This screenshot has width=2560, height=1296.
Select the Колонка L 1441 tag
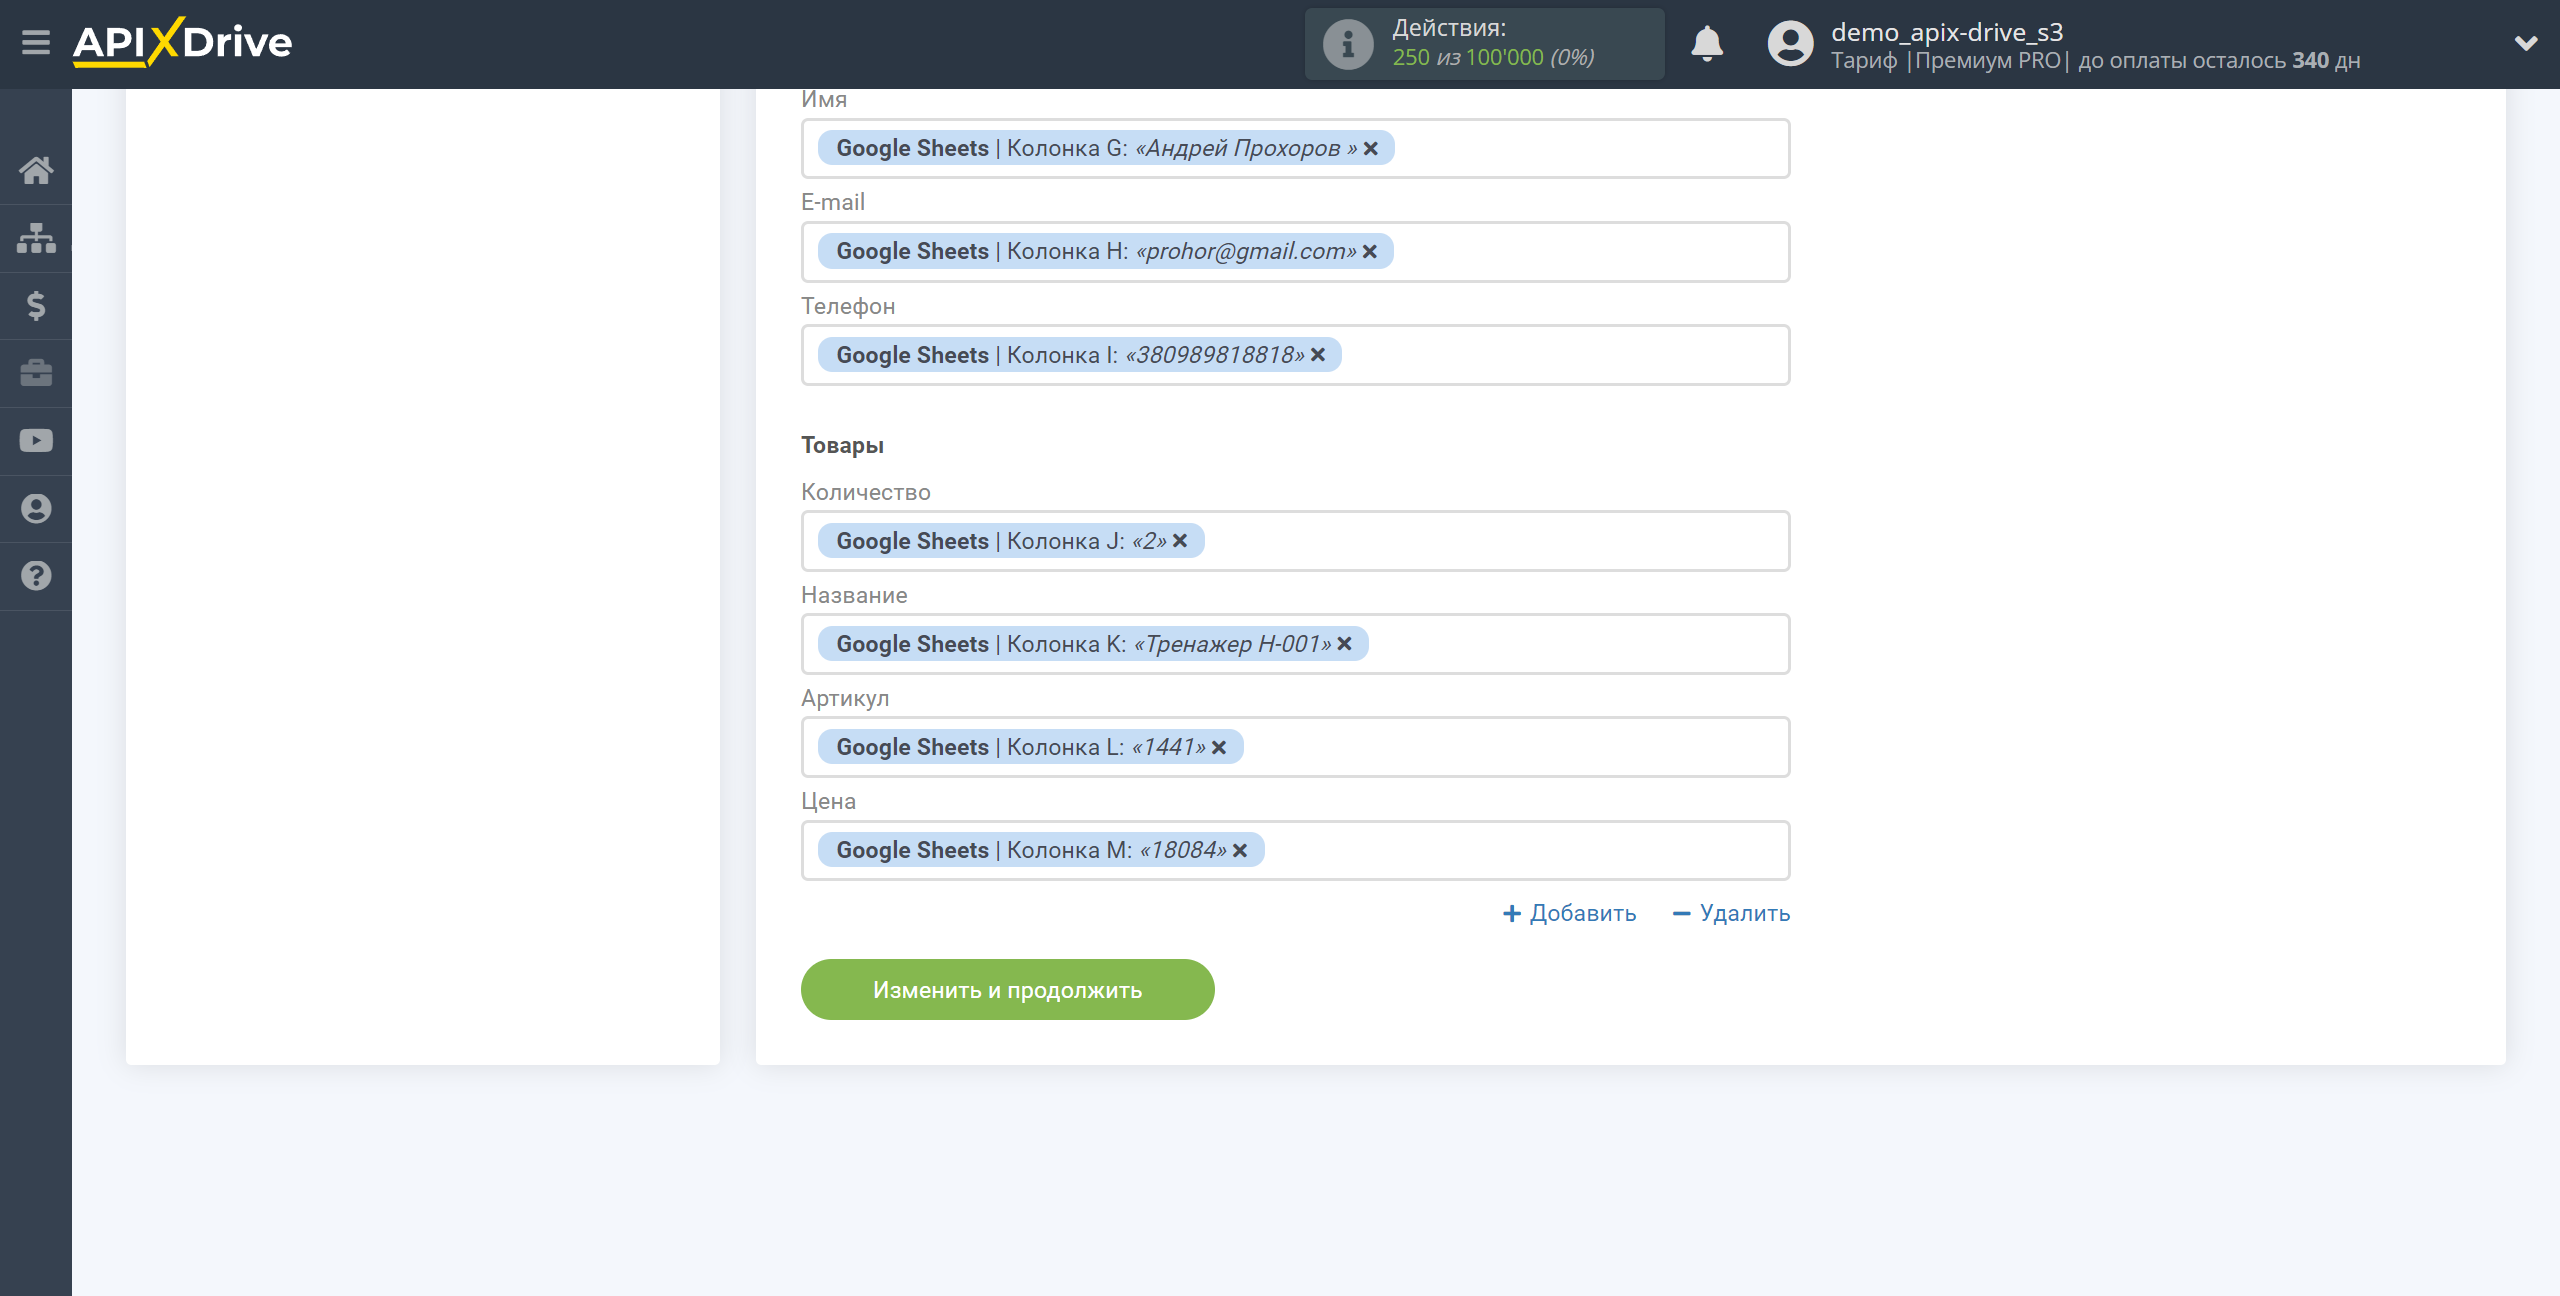[1030, 747]
